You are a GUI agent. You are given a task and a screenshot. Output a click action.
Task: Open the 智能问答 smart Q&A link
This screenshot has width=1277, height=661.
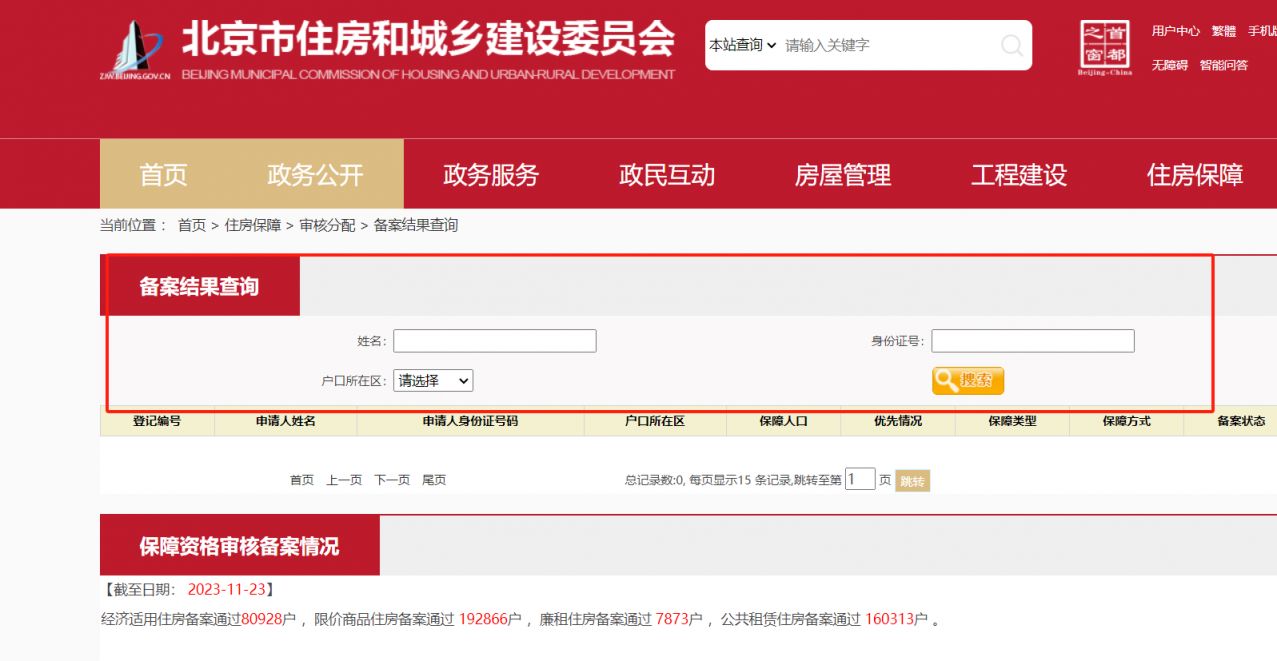tap(1224, 65)
